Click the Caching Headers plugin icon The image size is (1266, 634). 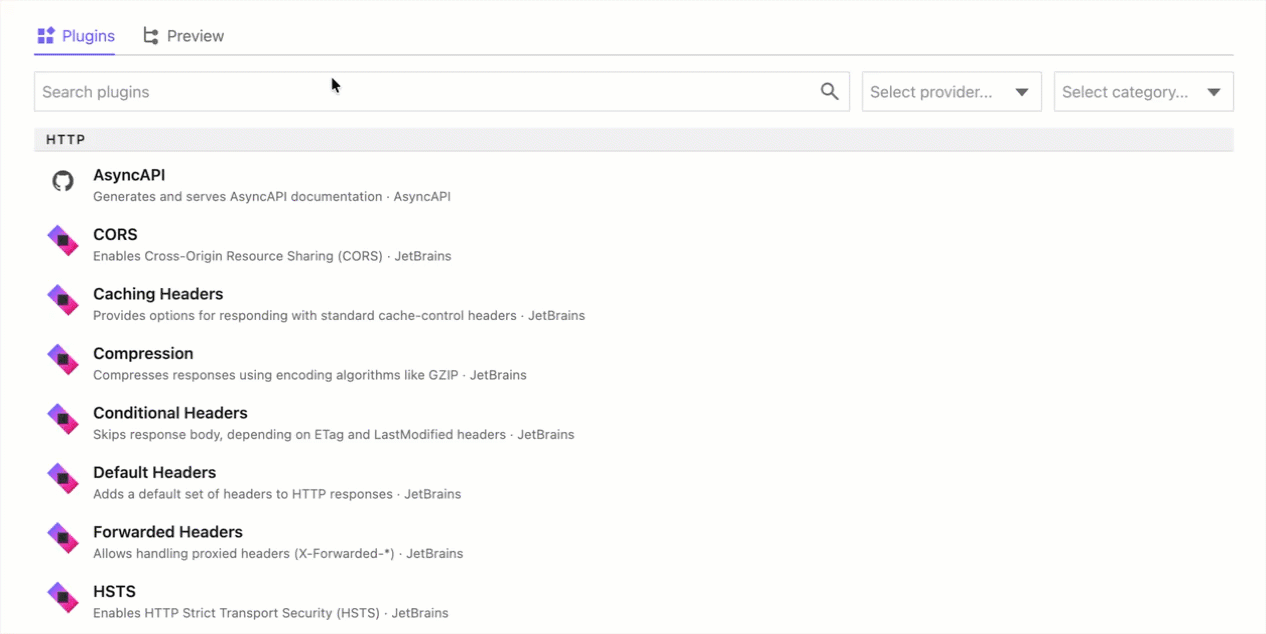[x=63, y=301]
